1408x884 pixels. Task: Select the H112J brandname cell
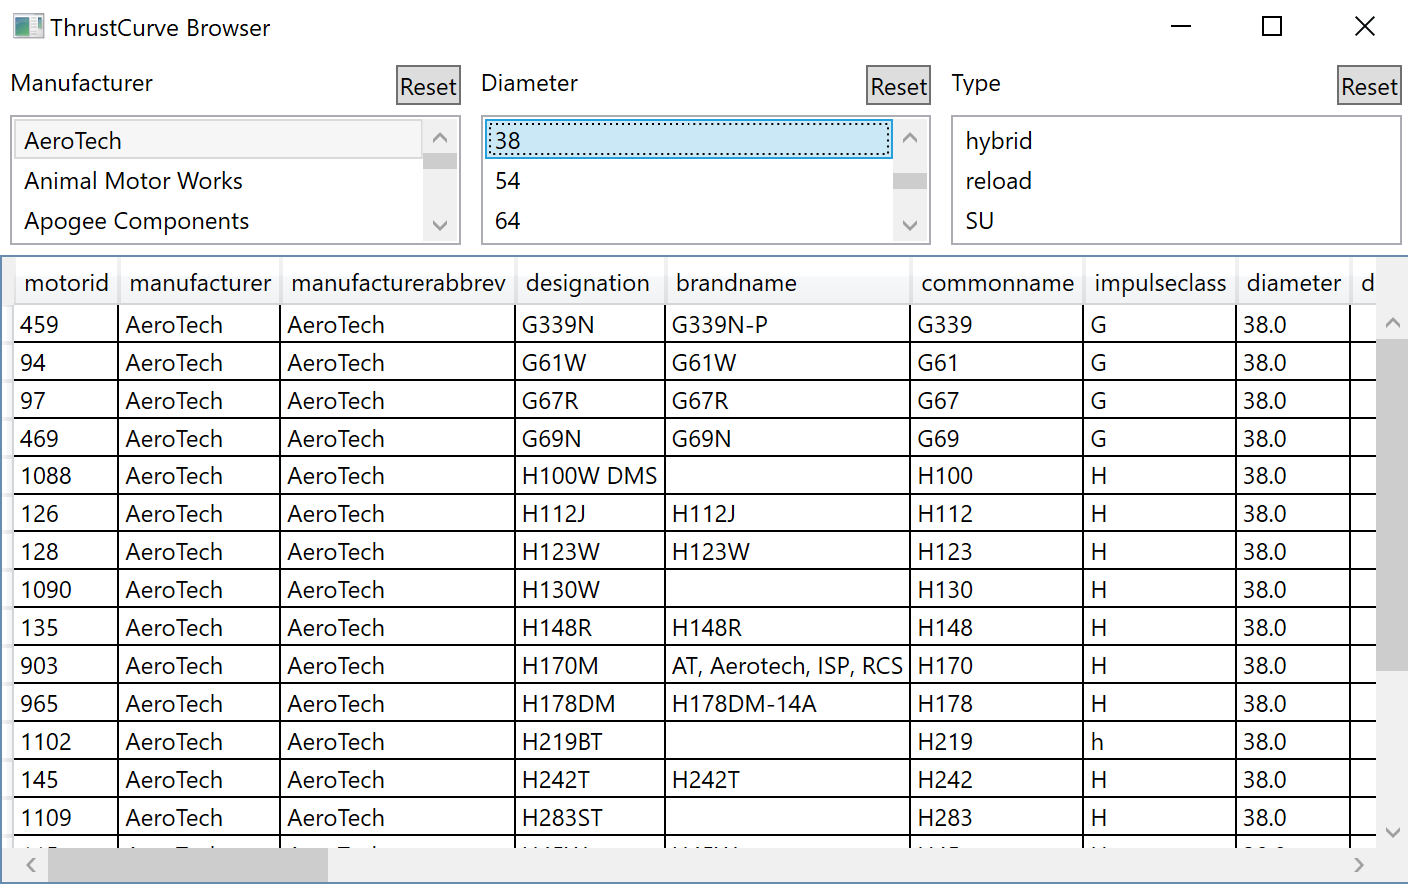[787, 514]
